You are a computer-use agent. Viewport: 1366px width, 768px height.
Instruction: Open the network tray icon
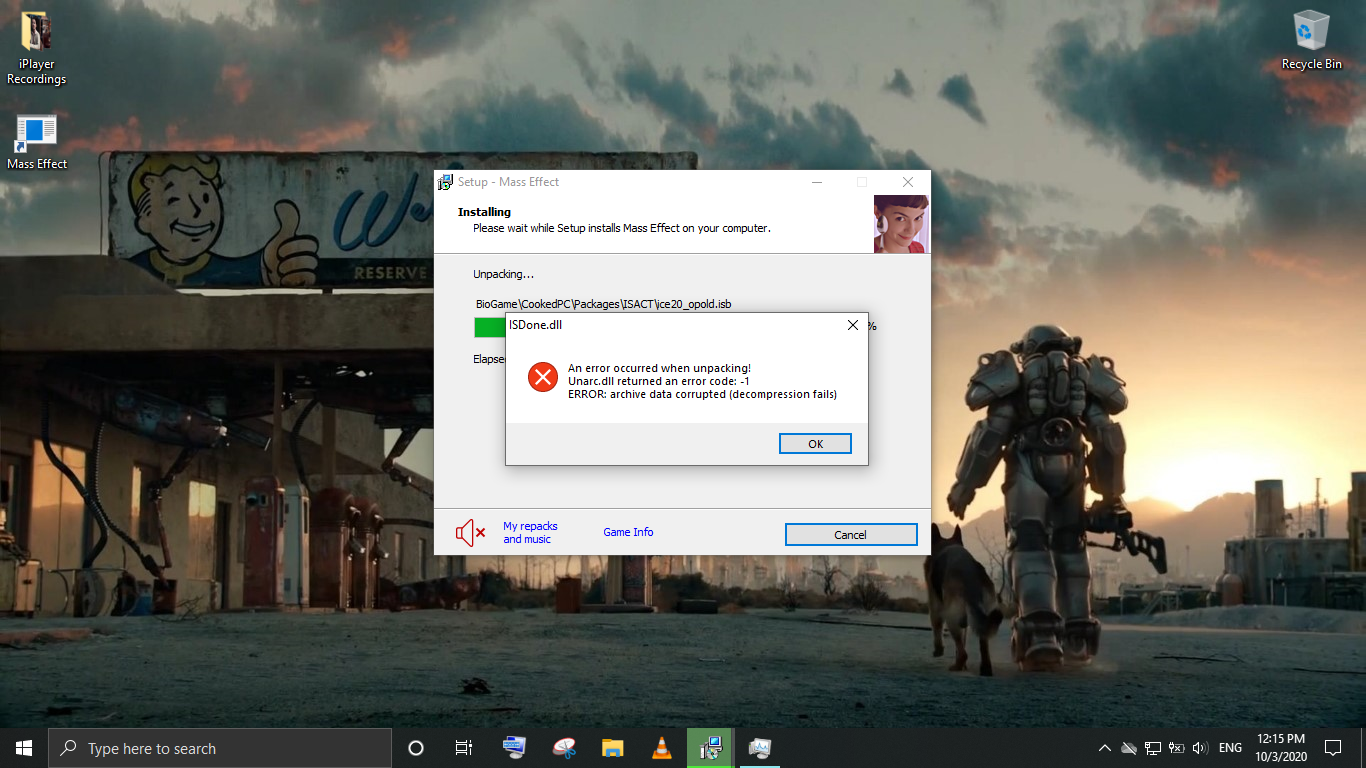coord(1153,748)
